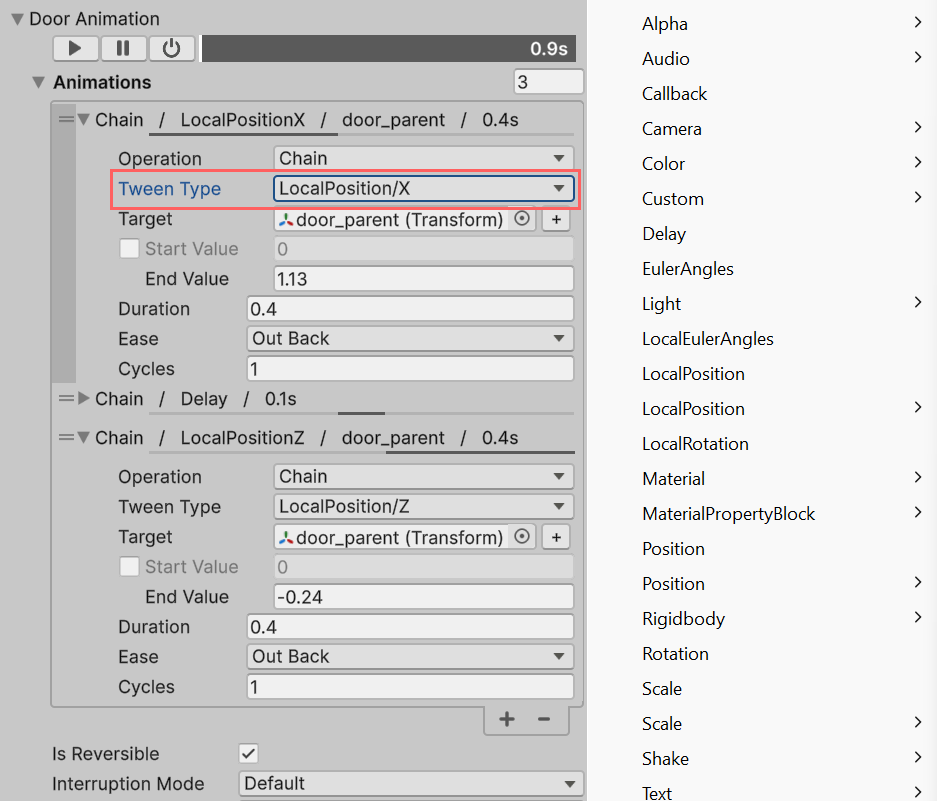Edit the Animations count field
Image resolution: width=937 pixels, height=801 pixels.
pos(549,82)
